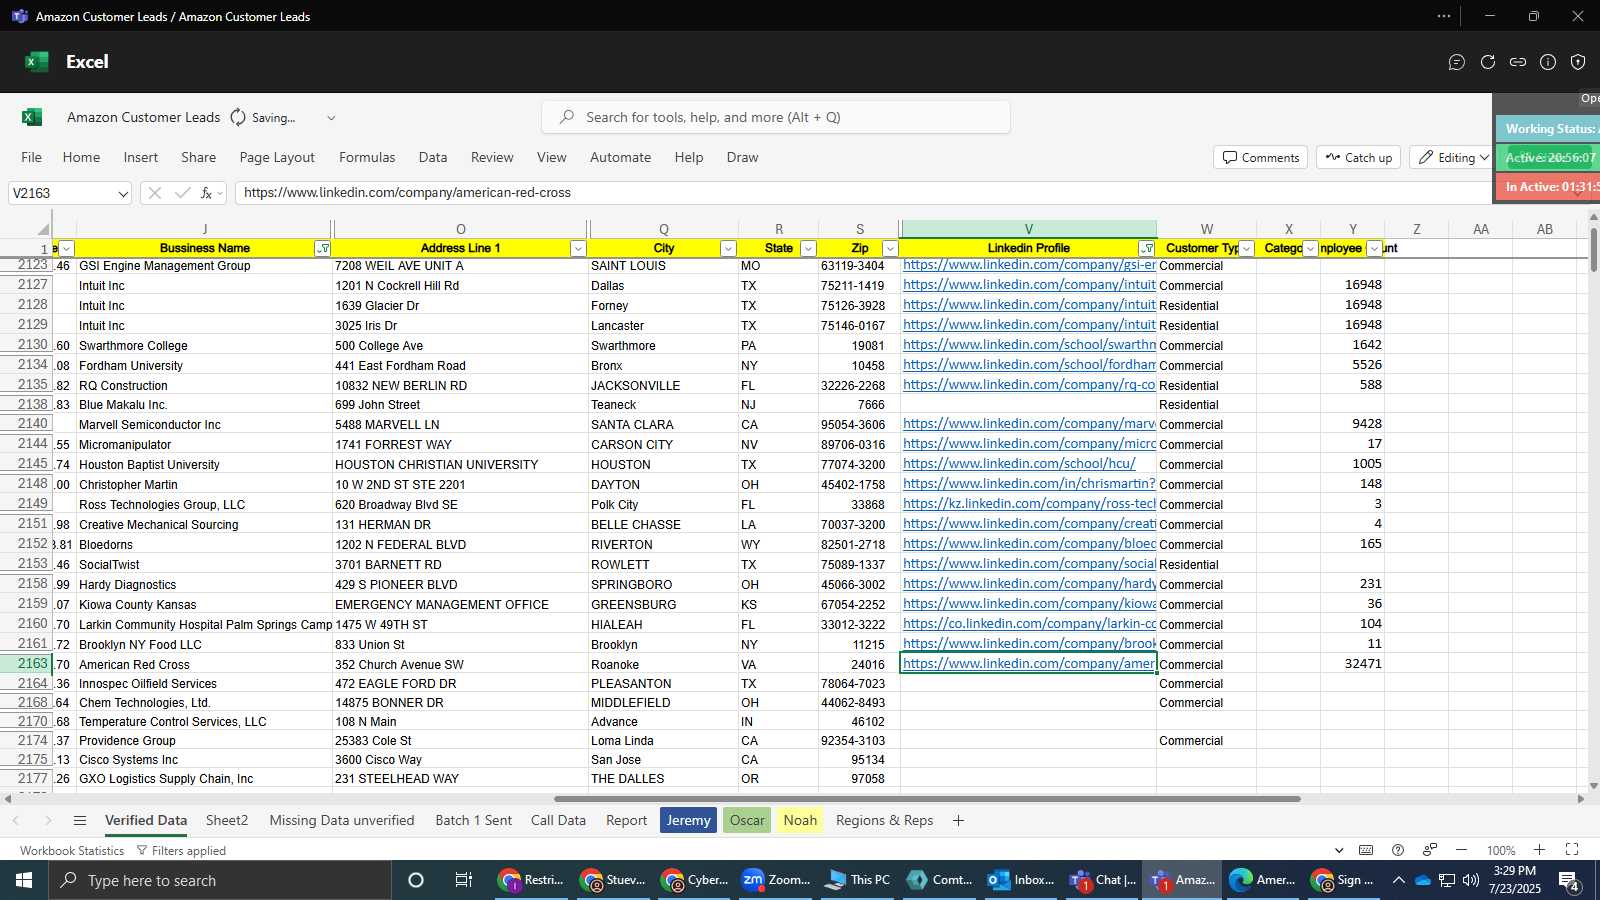Switch to the Call Data sheet tab
Image resolution: width=1600 pixels, height=900 pixels.
[x=558, y=820]
